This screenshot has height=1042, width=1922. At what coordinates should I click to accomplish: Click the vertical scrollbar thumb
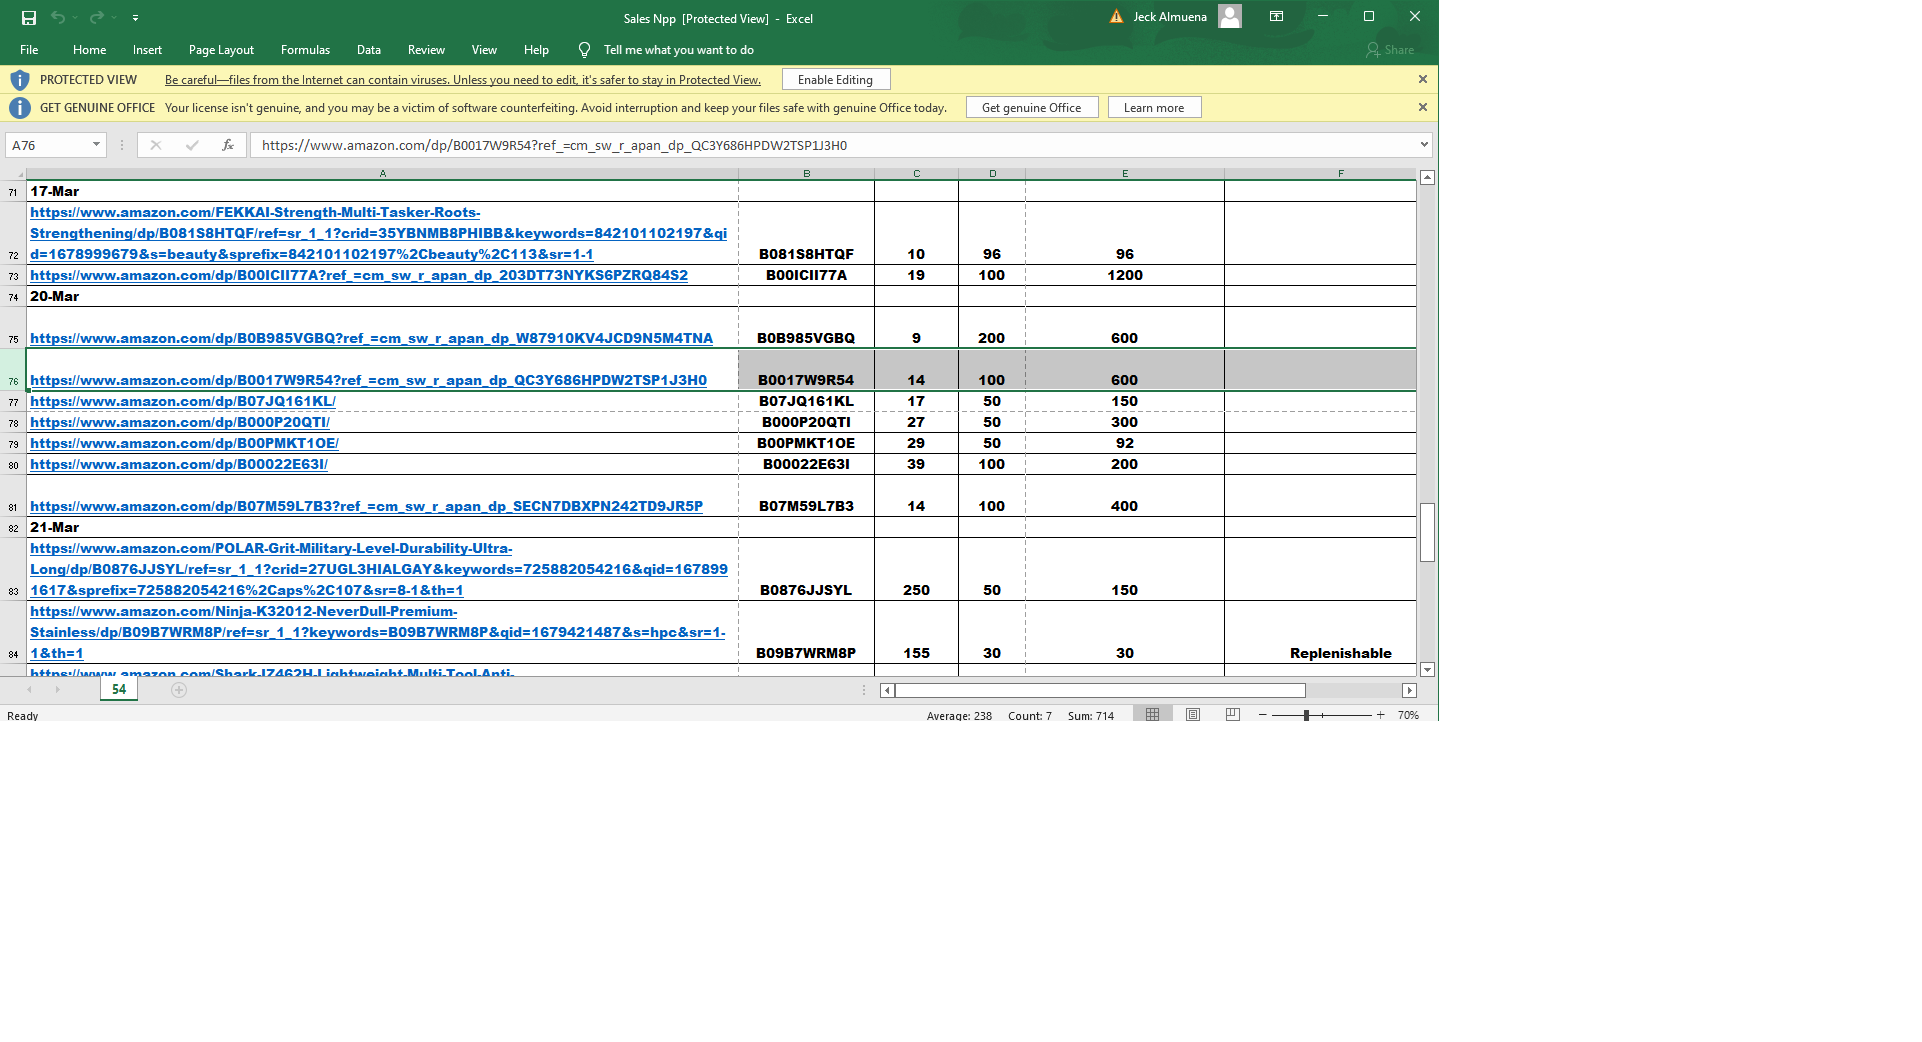(1427, 532)
